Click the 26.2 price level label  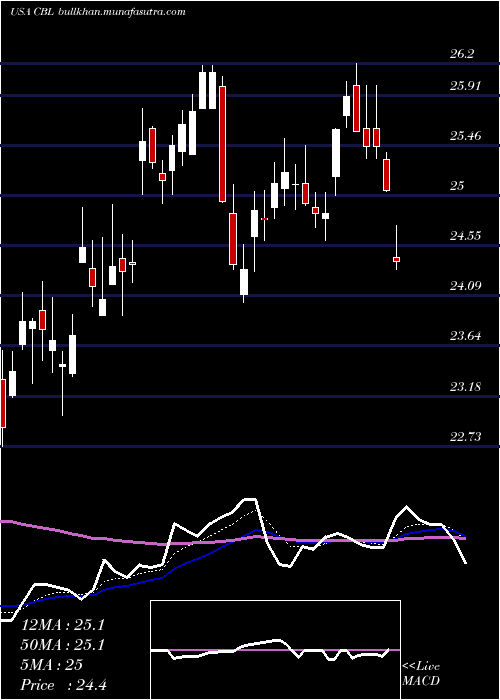462,54
